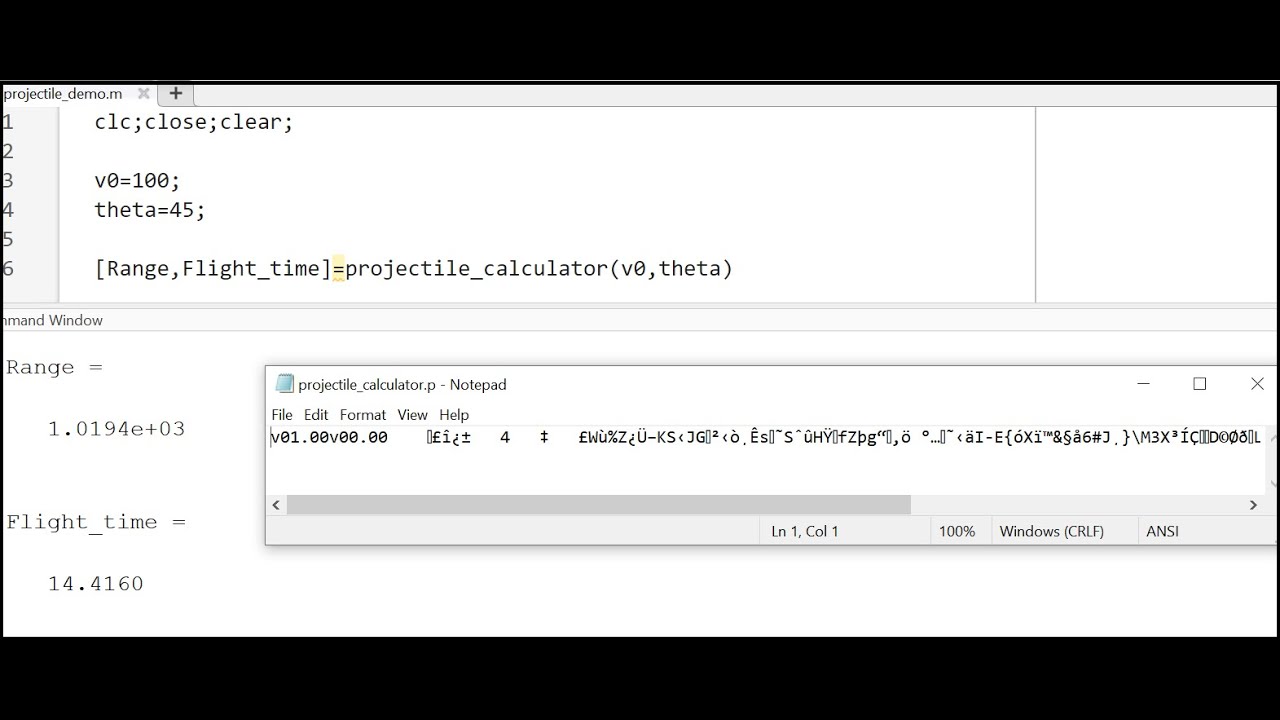Open the Edit menu in Notepad
Viewport: 1280px width, 720px height.
tap(316, 415)
